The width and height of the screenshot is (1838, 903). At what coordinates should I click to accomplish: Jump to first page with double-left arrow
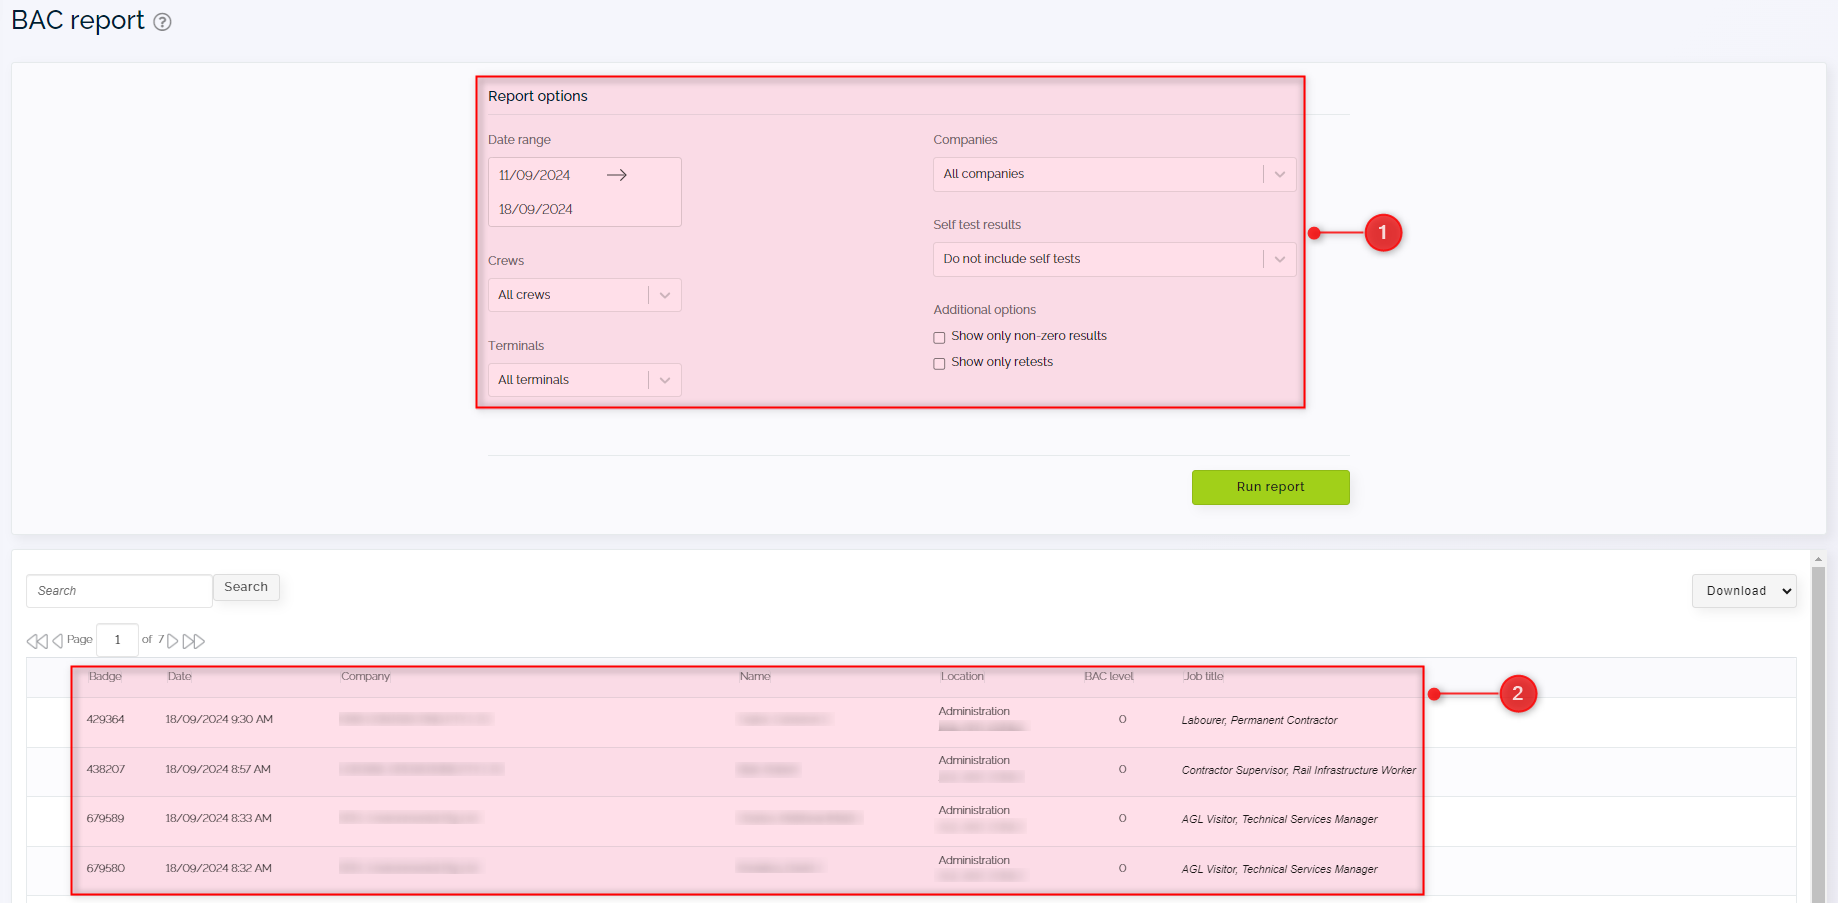(x=37, y=640)
